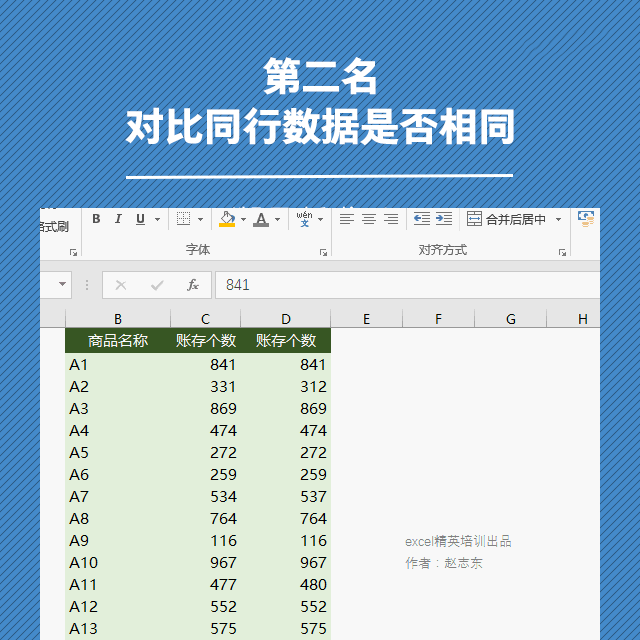Screen dimensions: 640x640
Task: Toggle Bold formatting
Action: pyautogui.click(x=96, y=219)
